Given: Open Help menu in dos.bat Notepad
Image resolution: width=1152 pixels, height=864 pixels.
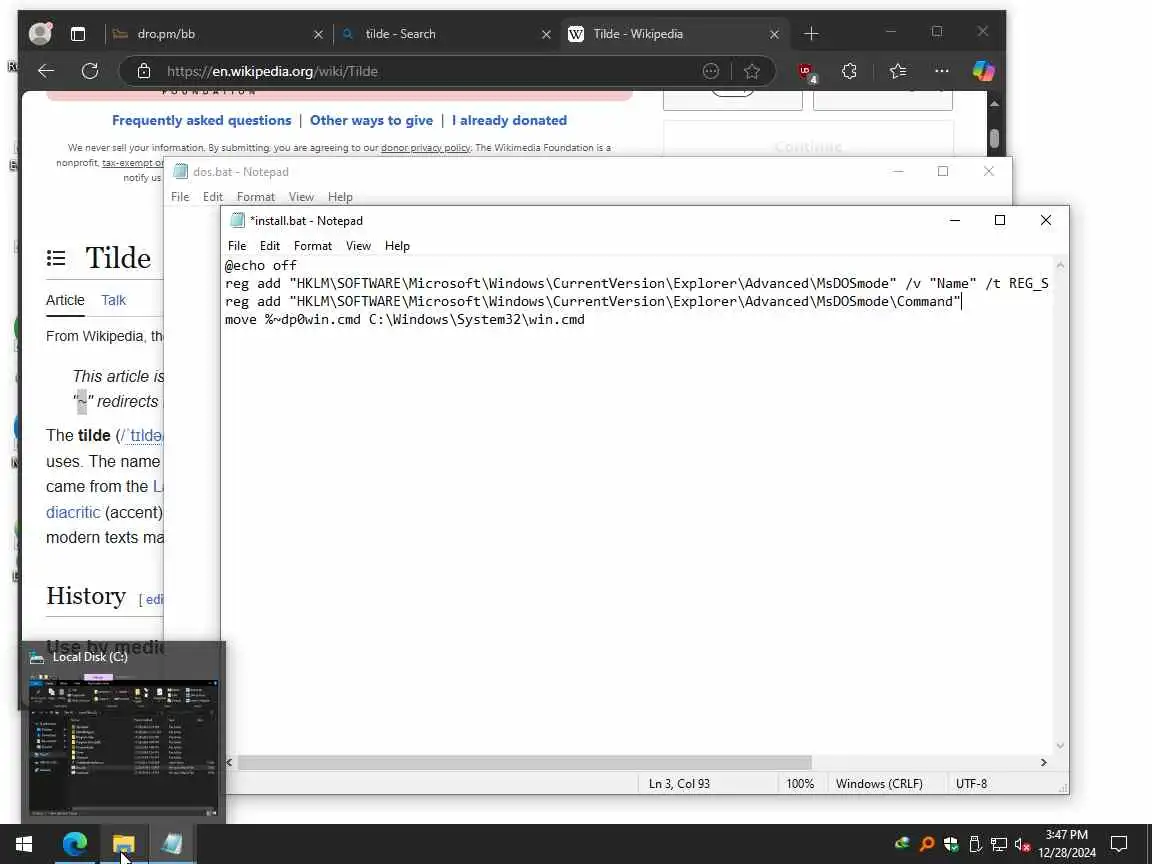Looking at the screenshot, I should [x=340, y=197].
